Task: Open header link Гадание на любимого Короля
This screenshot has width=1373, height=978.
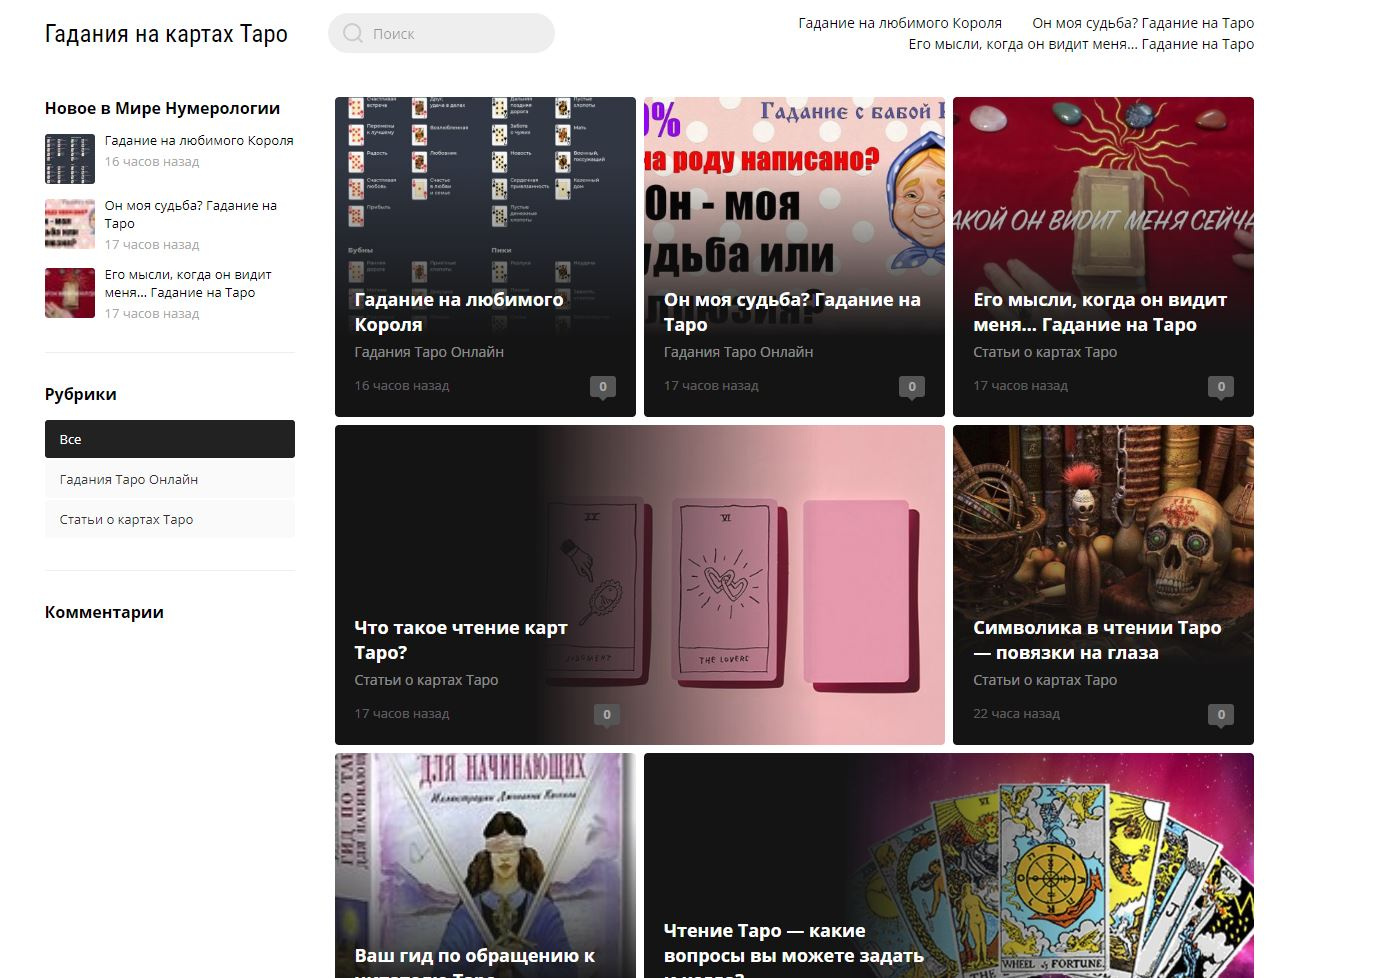Action: 900,23
